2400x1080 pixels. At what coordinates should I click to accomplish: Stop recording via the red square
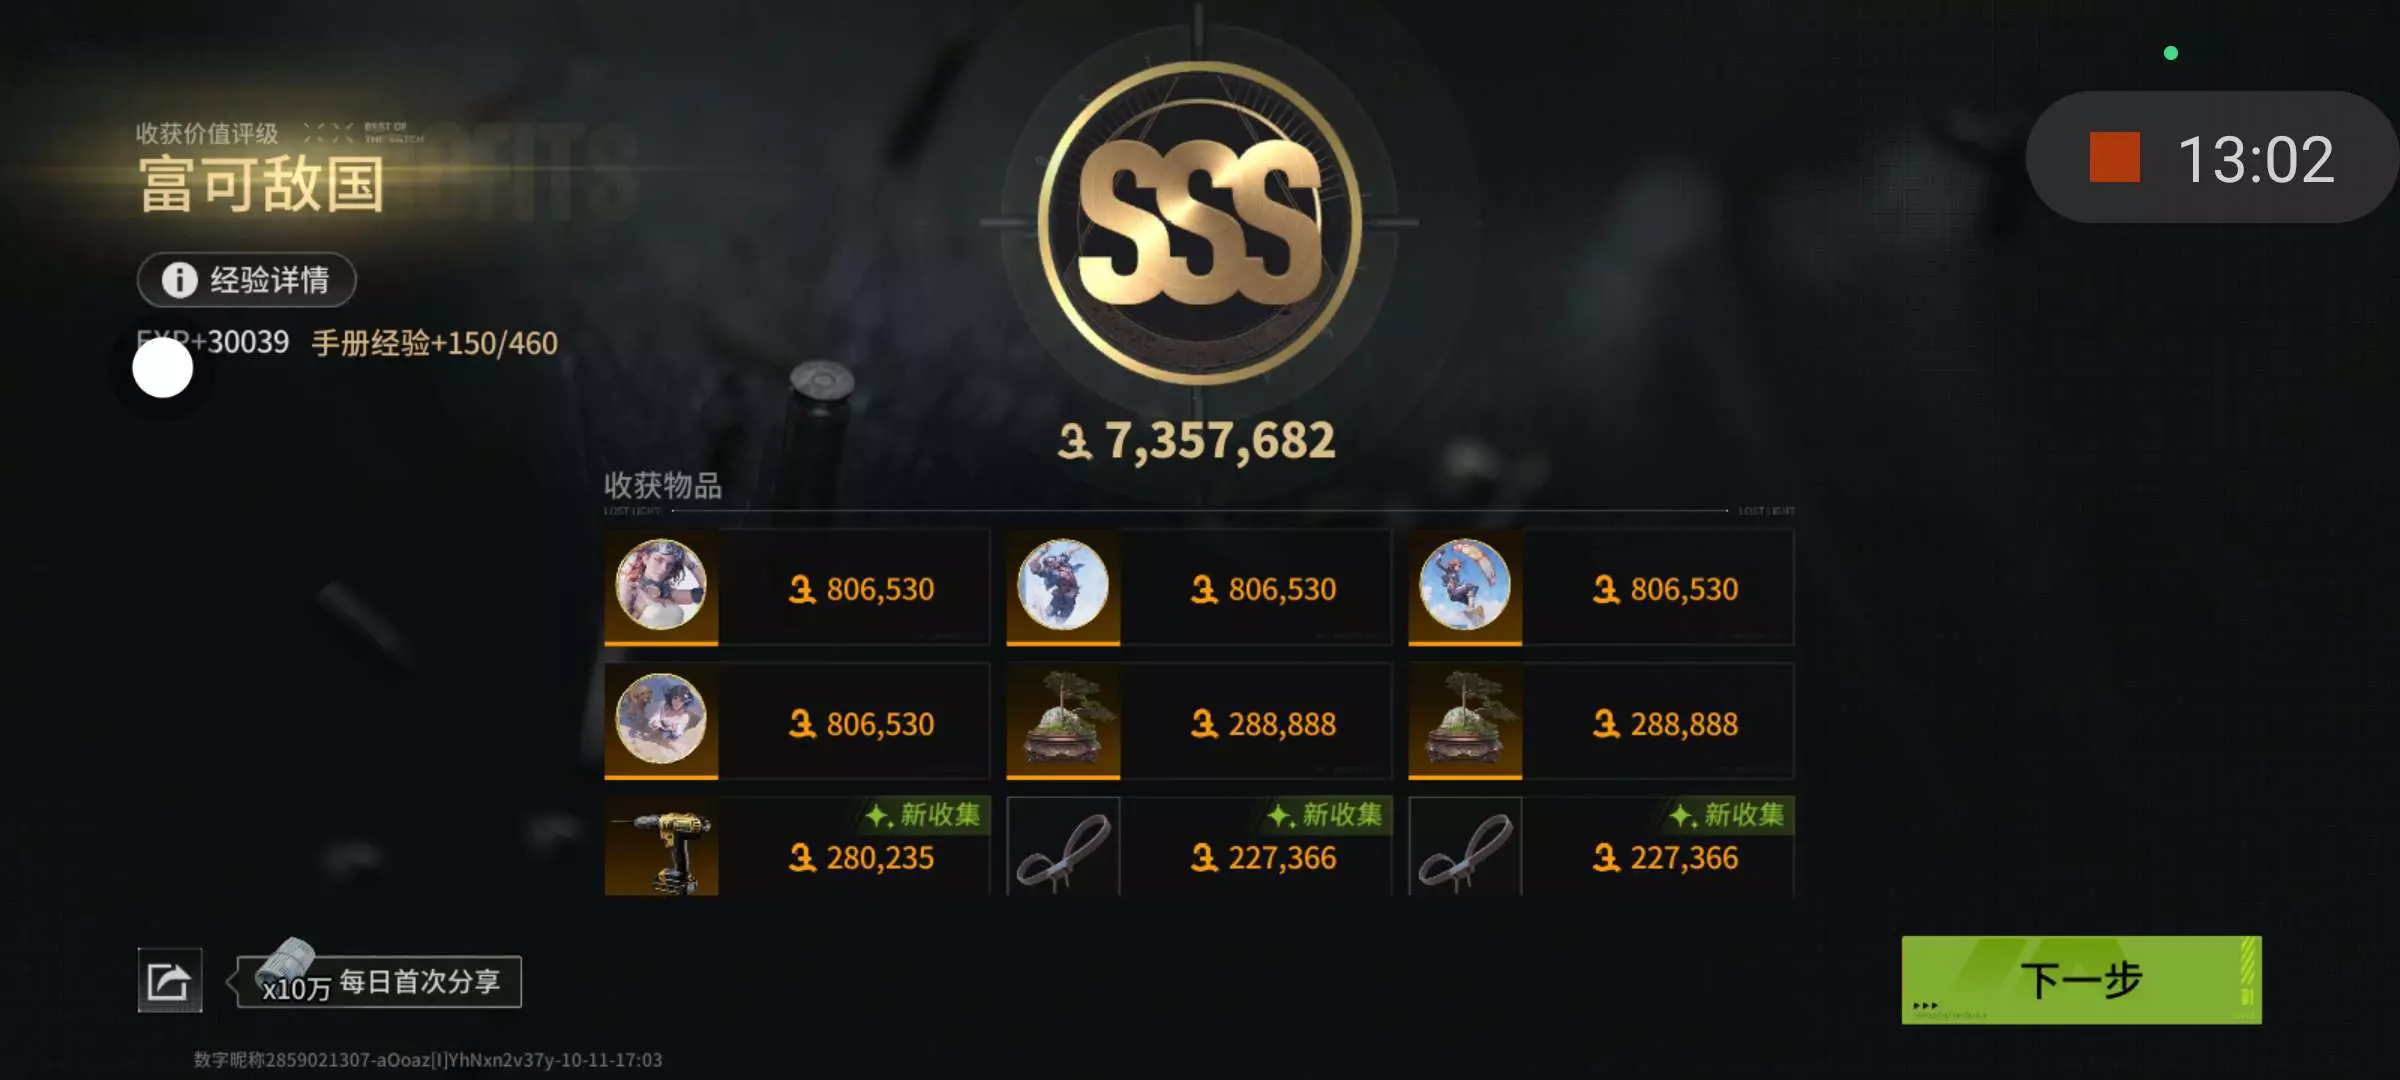(2114, 158)
